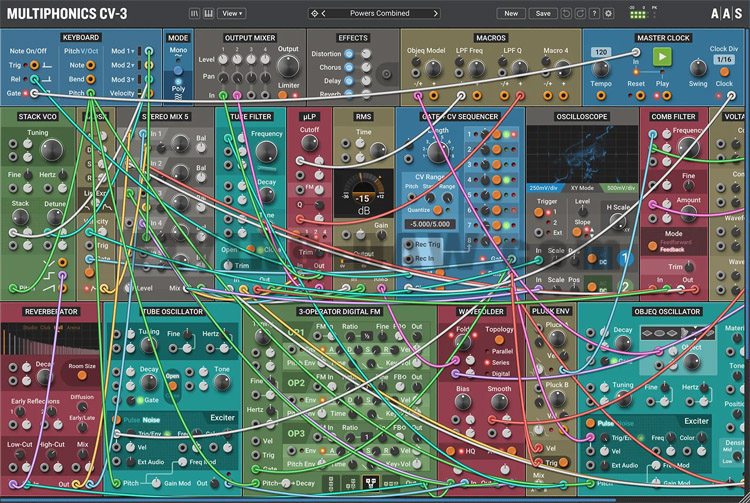
Task: Click oscilloscope Trigger source orange button
Action: [539, 212]
